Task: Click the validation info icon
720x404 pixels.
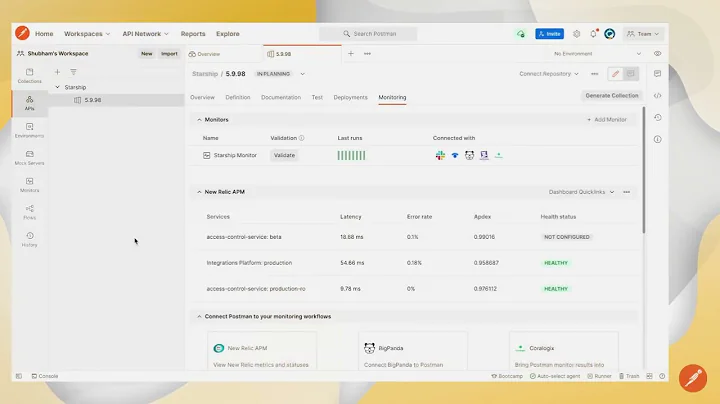Action: (x=302, y=138)
